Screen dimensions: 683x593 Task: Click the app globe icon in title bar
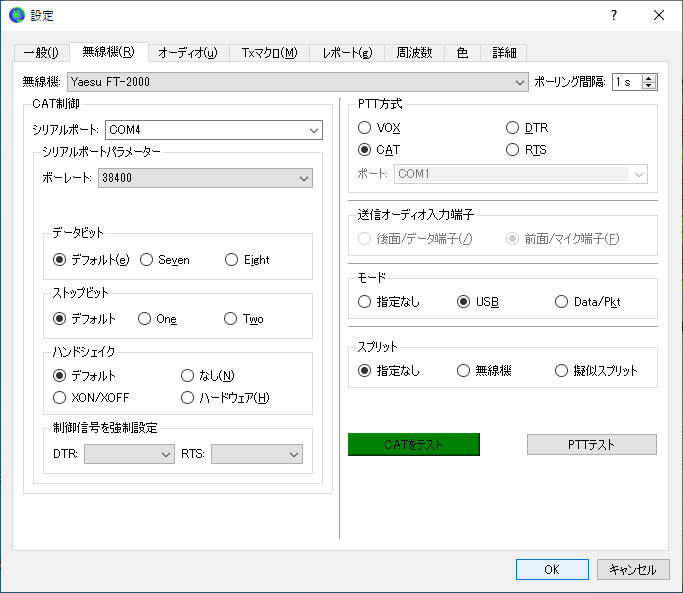[16, 15]
